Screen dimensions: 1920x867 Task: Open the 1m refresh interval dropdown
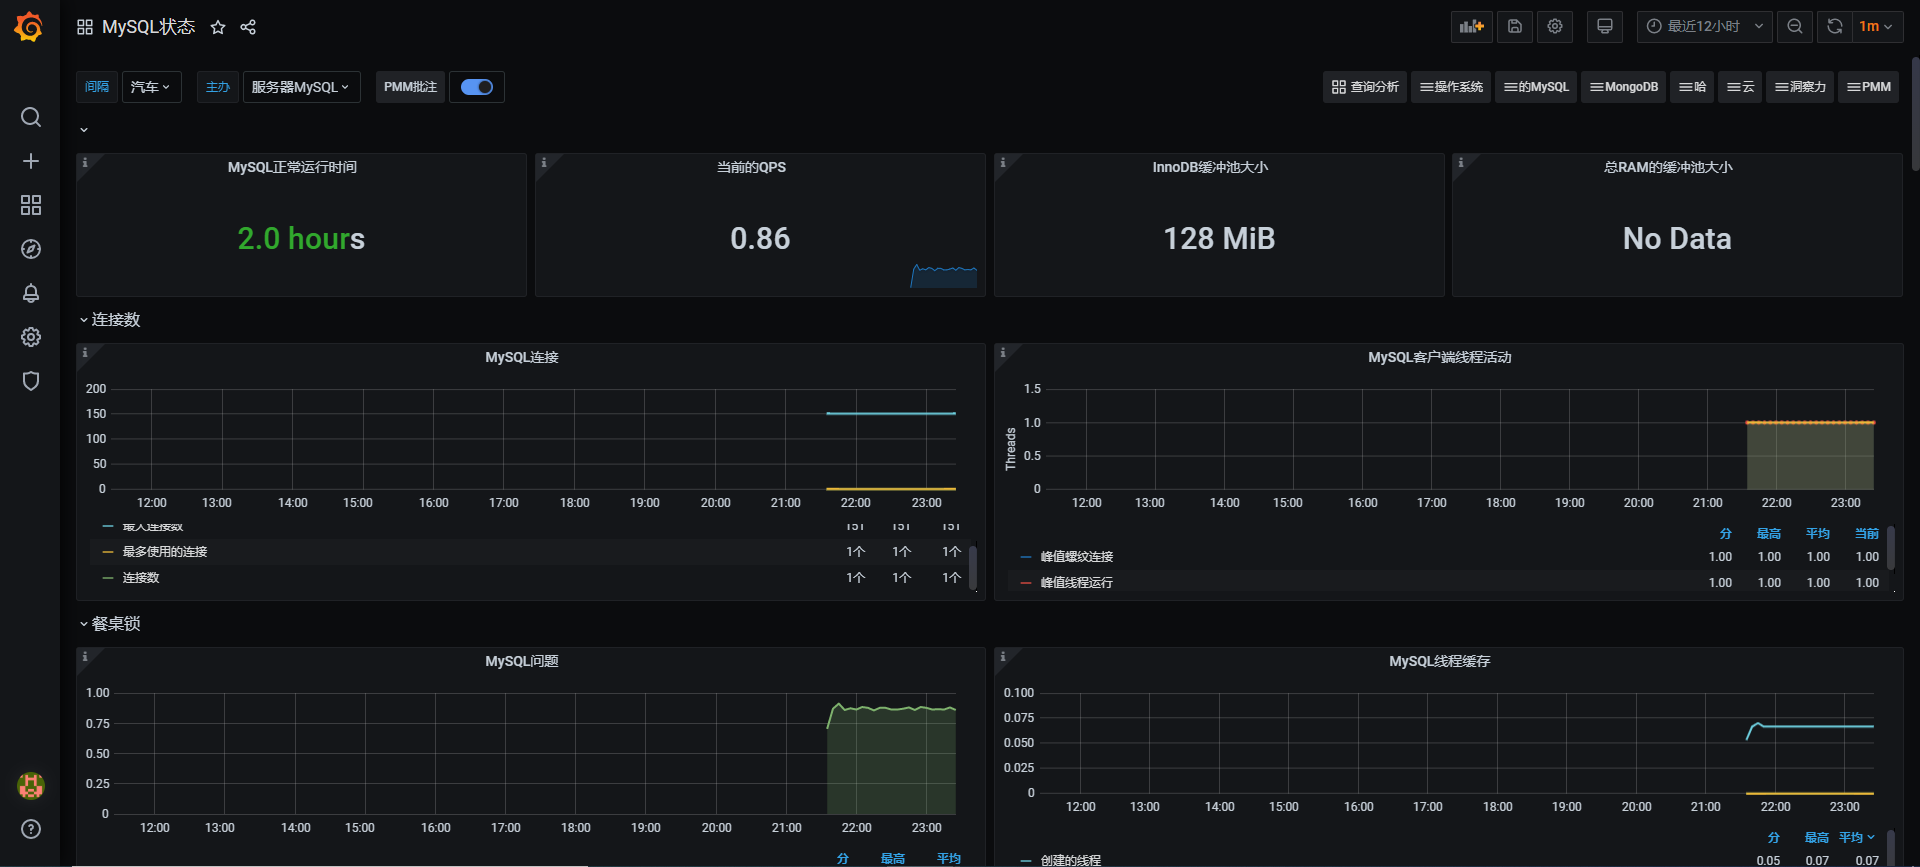1876,27
